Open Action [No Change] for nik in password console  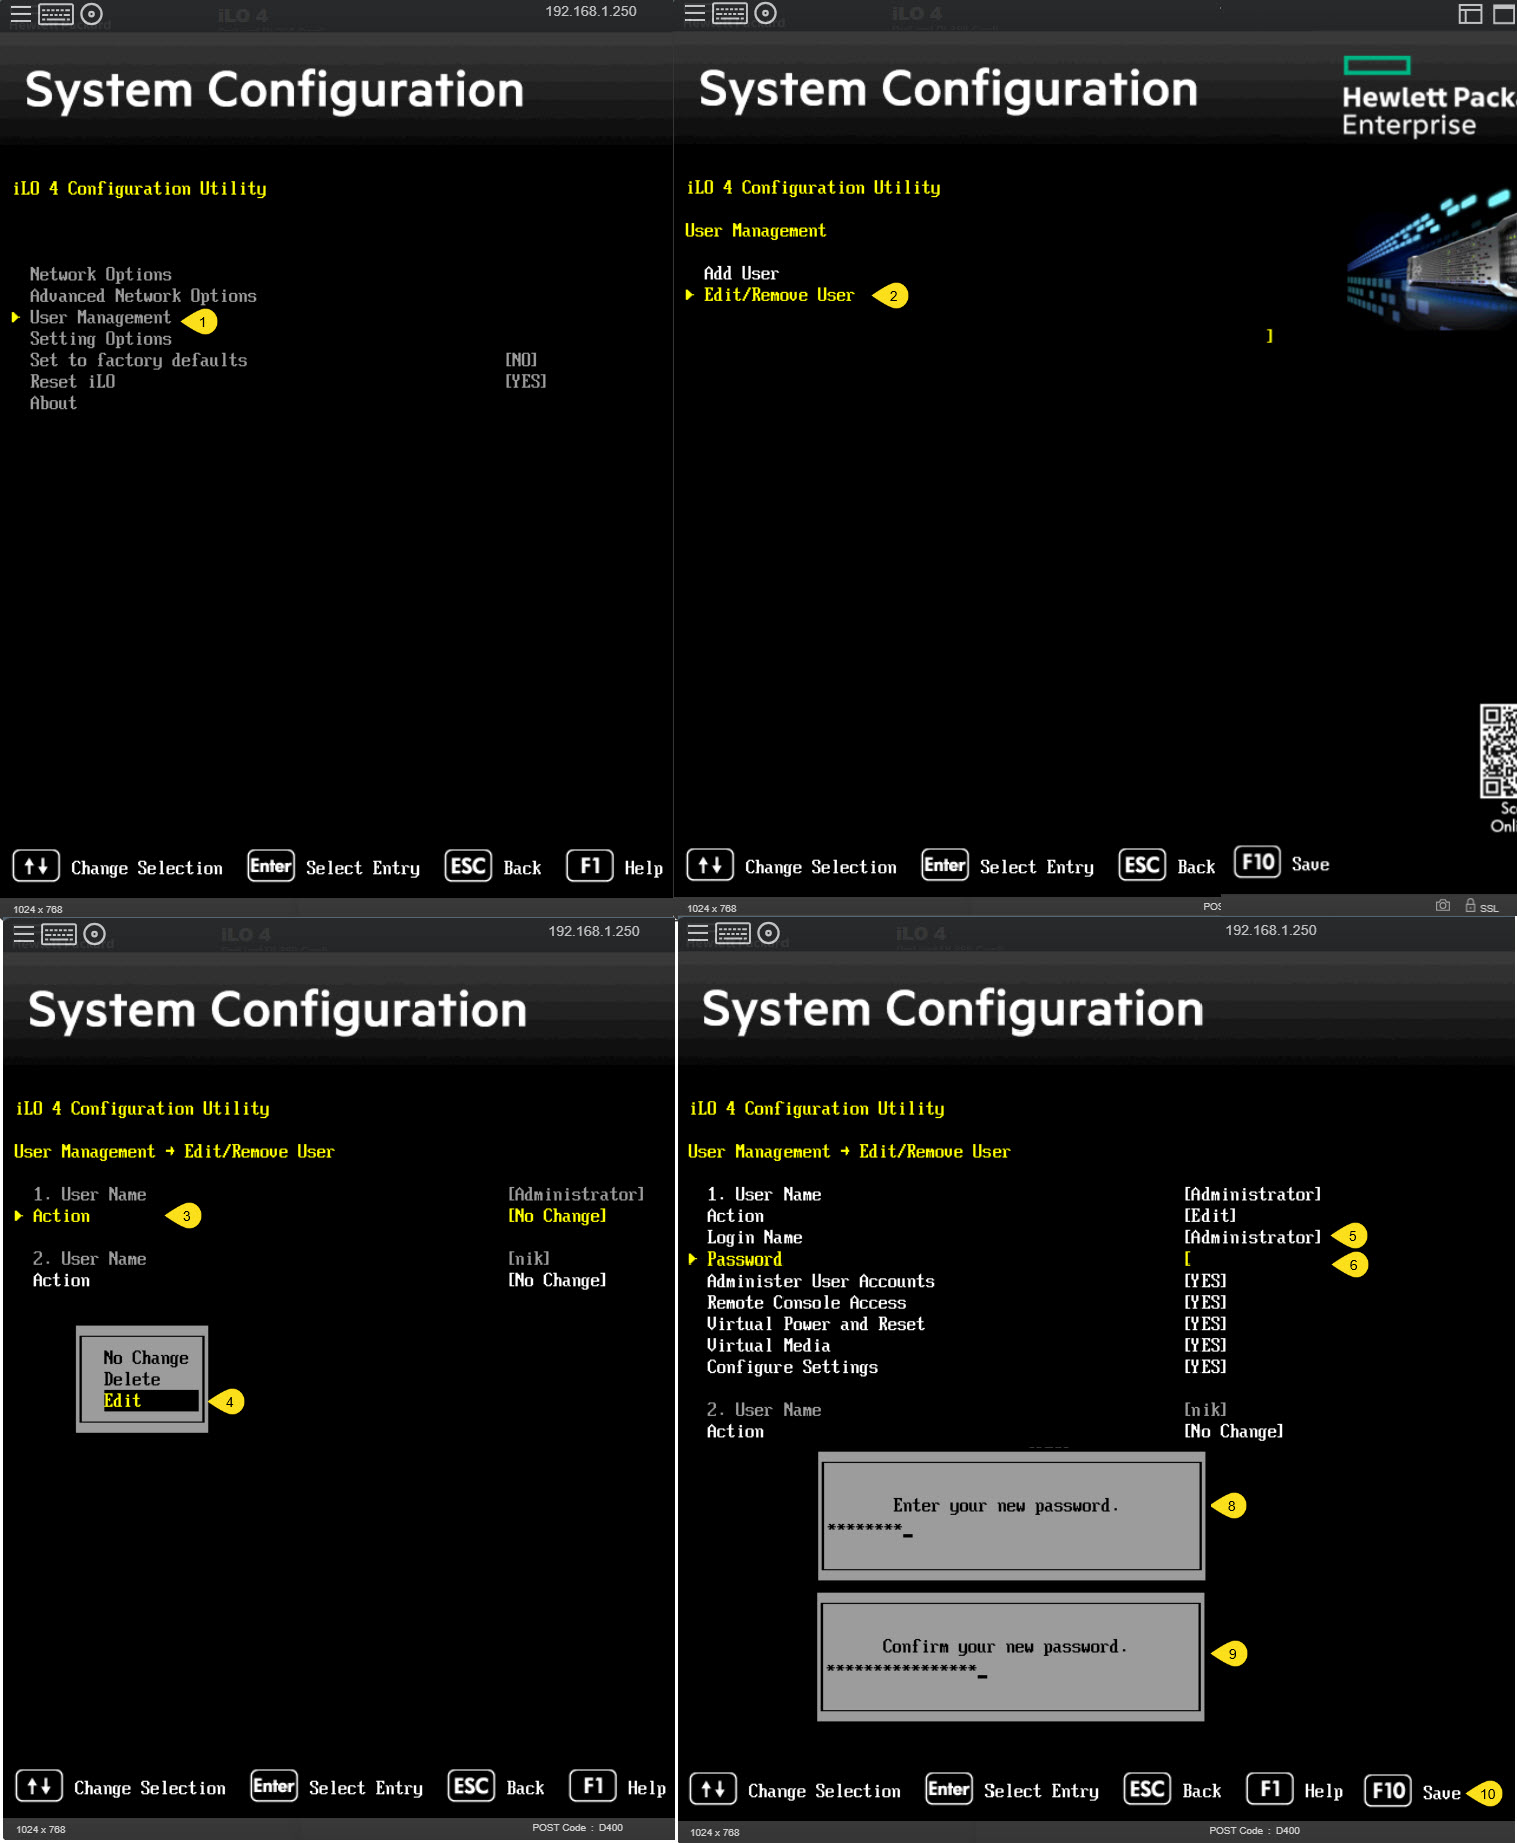(x=1233, y=1432)
